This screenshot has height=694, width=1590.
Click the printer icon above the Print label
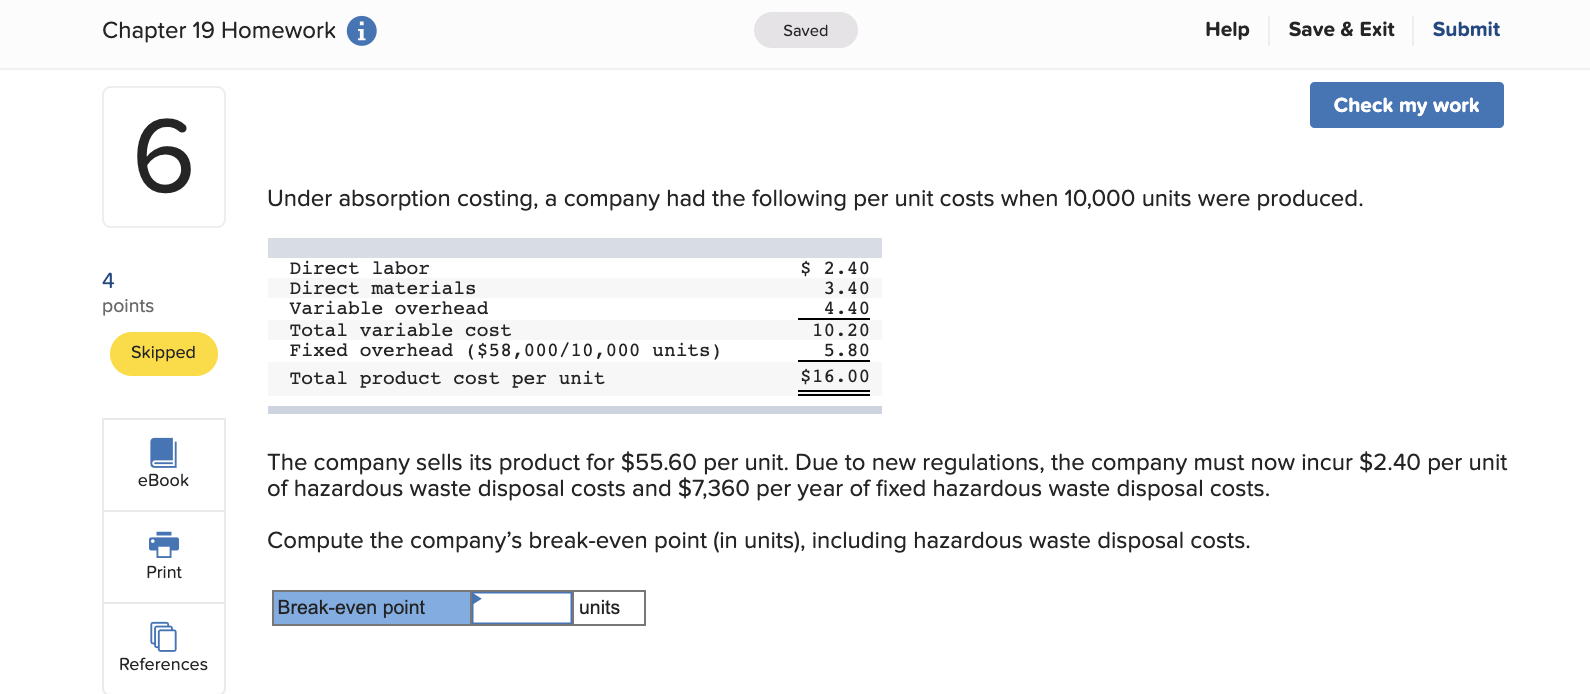[x=163, y=545]
